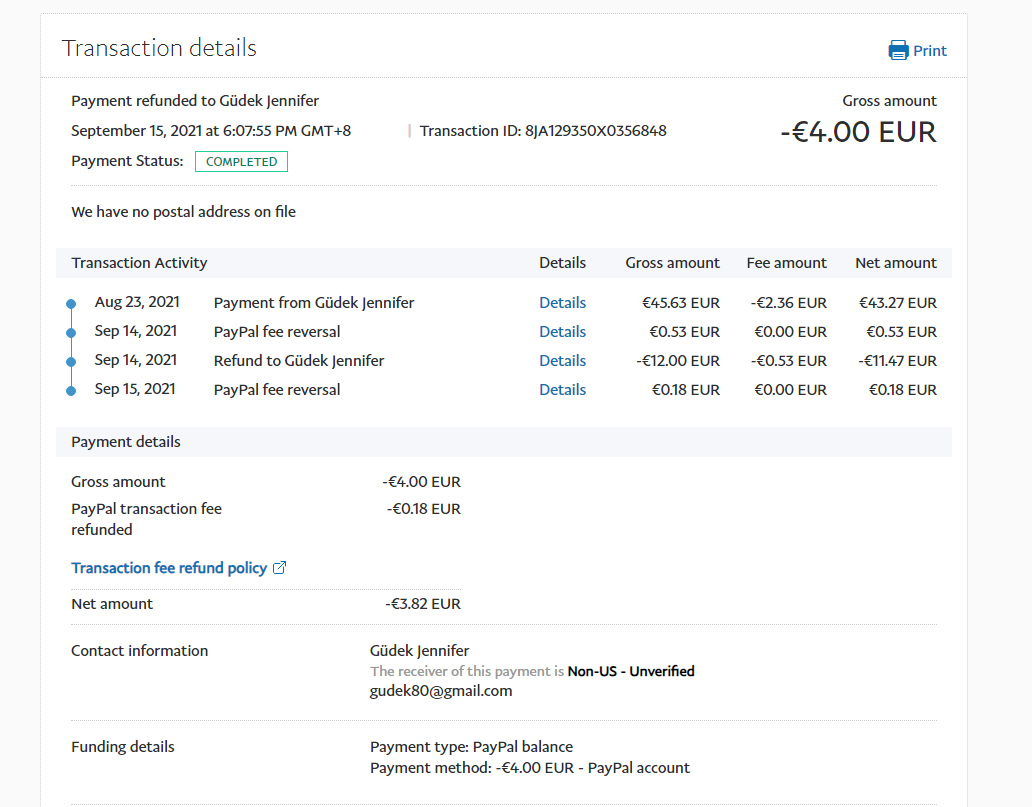This screenshot has width=1032, height=807.
Task: Select the Sep 15, 2021 timeline dot
Action: tap(70, 391)
